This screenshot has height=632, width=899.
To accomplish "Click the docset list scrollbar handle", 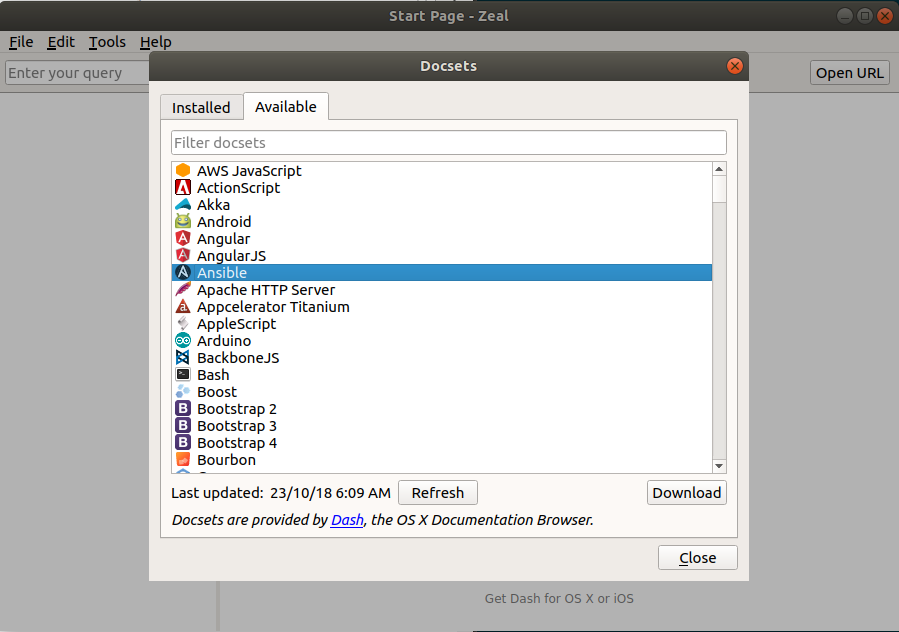I will 719,189.
